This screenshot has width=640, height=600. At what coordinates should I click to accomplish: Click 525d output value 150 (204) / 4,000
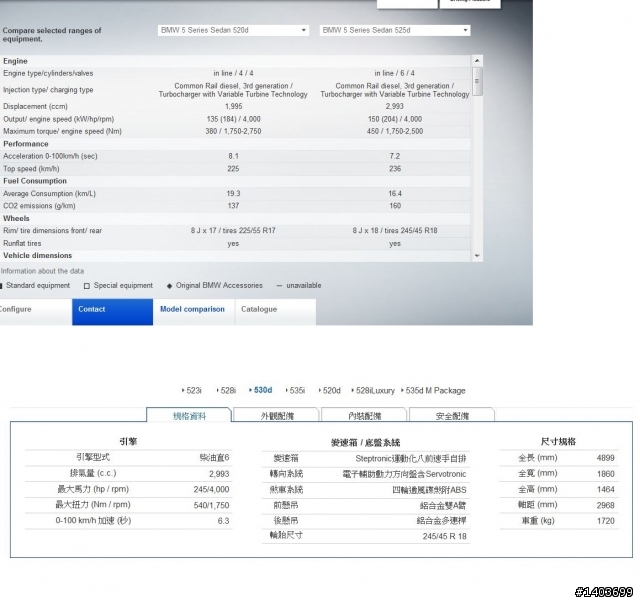[x=395, y=119]
